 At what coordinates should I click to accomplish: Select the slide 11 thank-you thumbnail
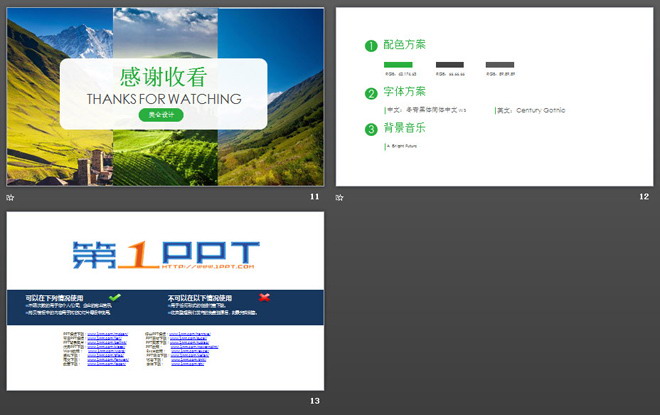pyautogui.click(x=165, y=97)
